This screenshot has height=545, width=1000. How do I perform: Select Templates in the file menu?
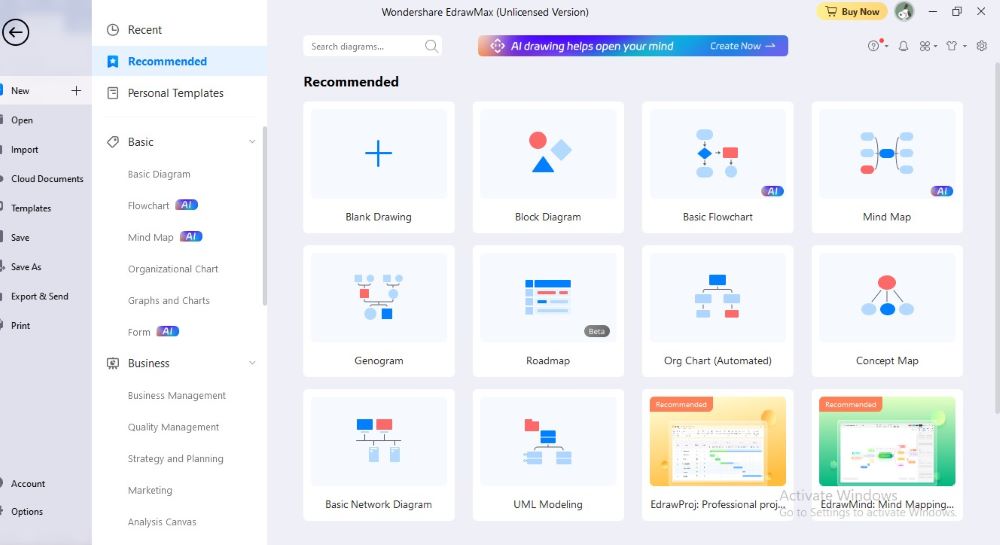pyautogui.click(x=31, y=208)
